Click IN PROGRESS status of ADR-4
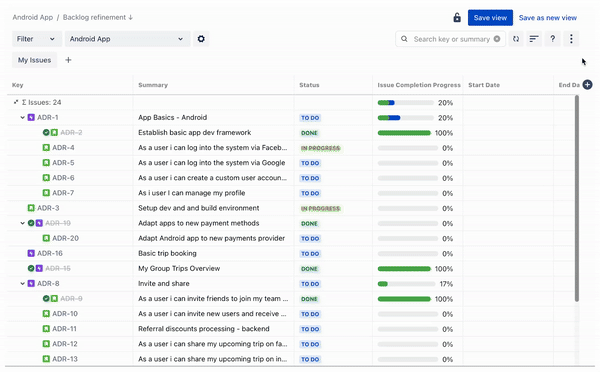Image resolution: width=600 pixels, height=372 pixels. 320,148
